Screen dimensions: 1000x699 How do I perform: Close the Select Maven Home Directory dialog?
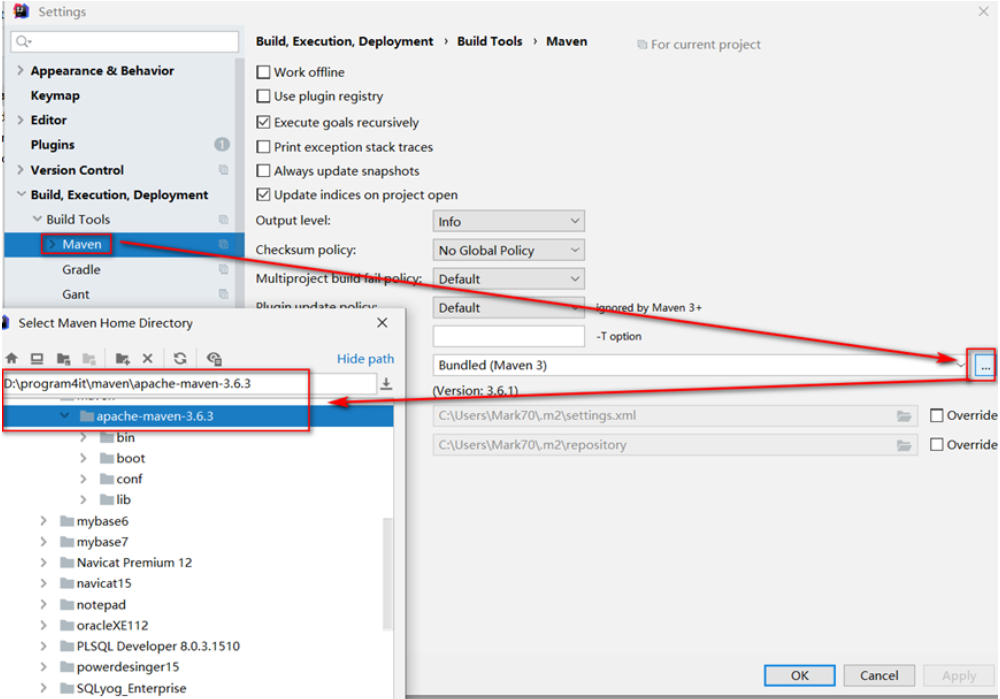click(382, 323)
